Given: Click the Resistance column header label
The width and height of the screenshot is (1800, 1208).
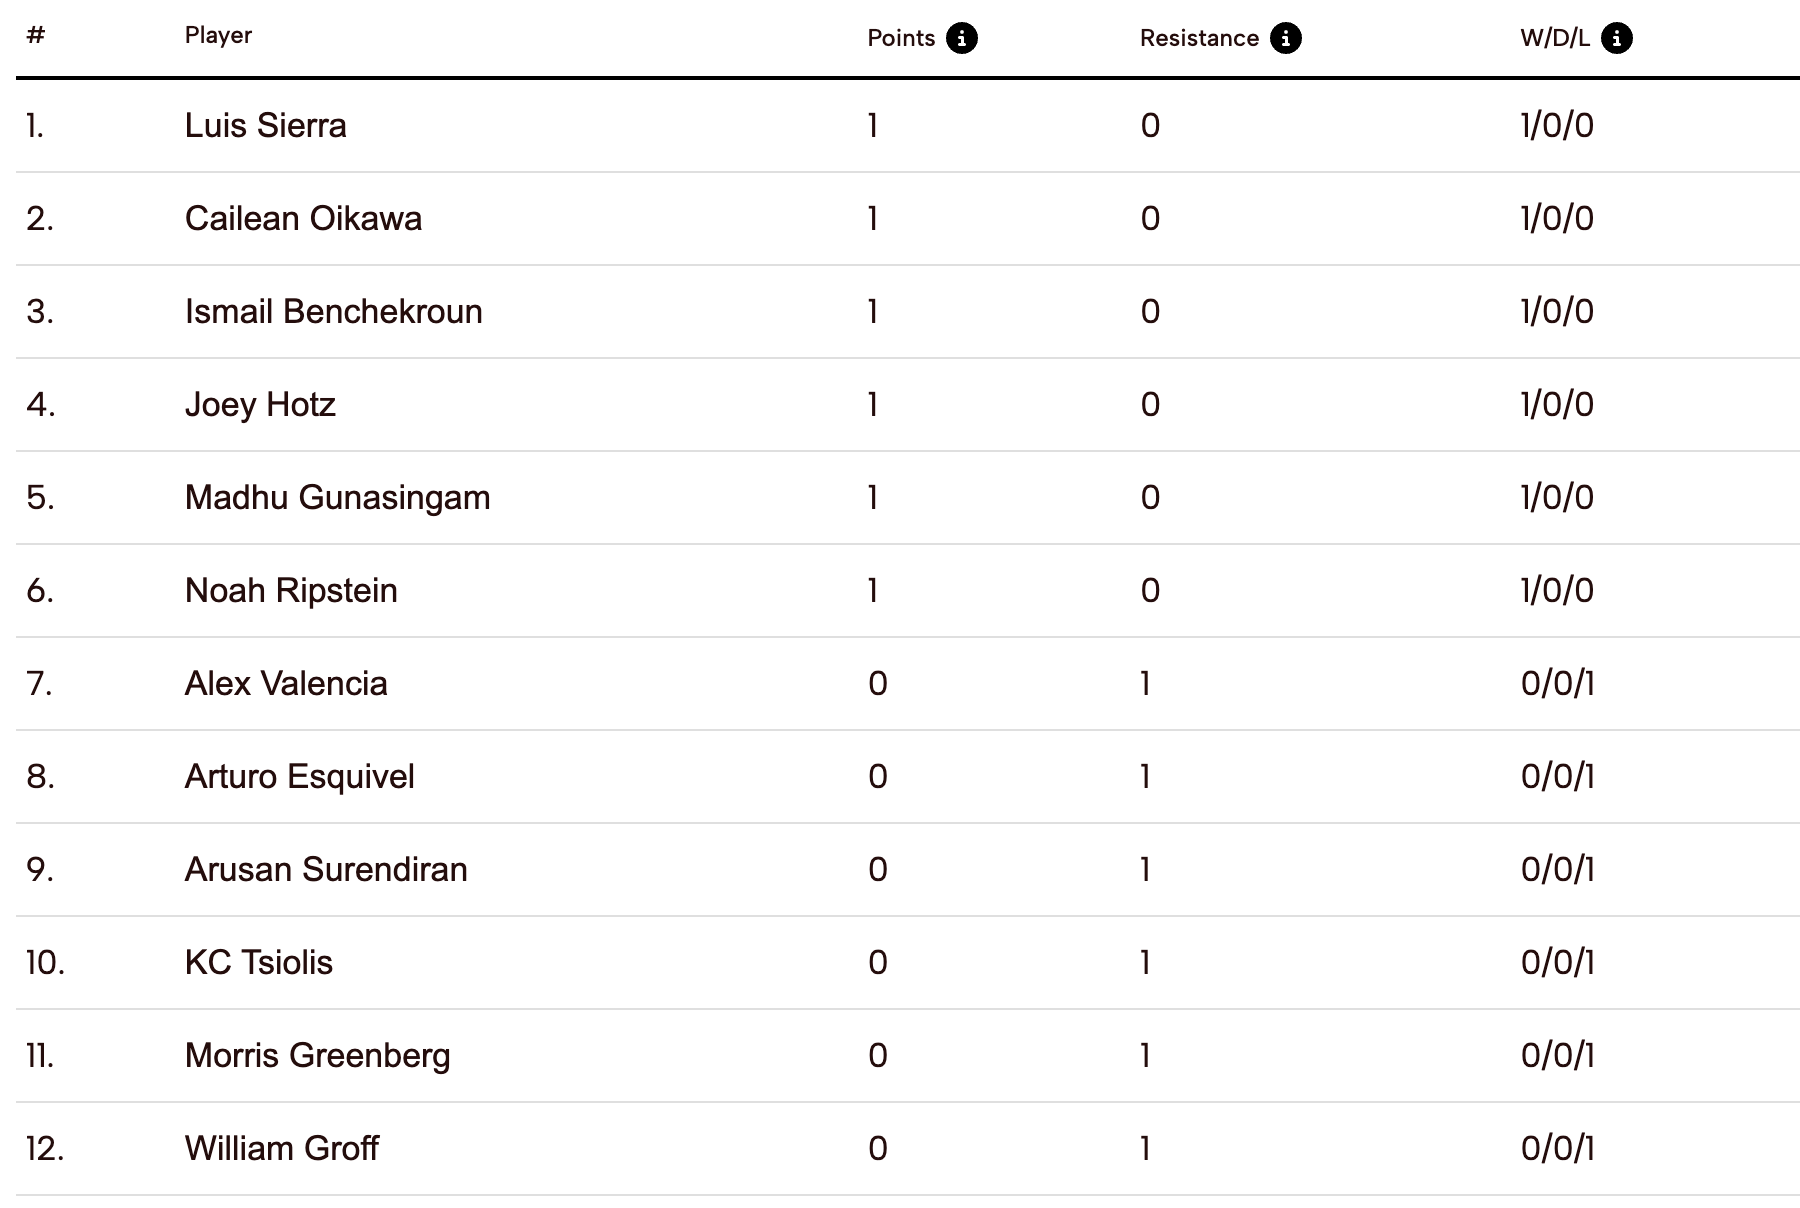Looking at the screenshot, I should (1198, 38).
